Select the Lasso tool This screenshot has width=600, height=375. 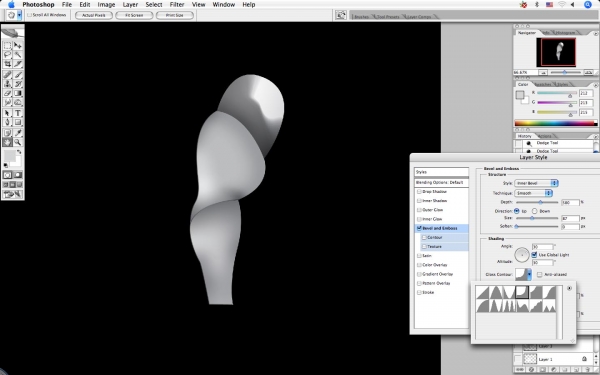(x=7, y=55)
